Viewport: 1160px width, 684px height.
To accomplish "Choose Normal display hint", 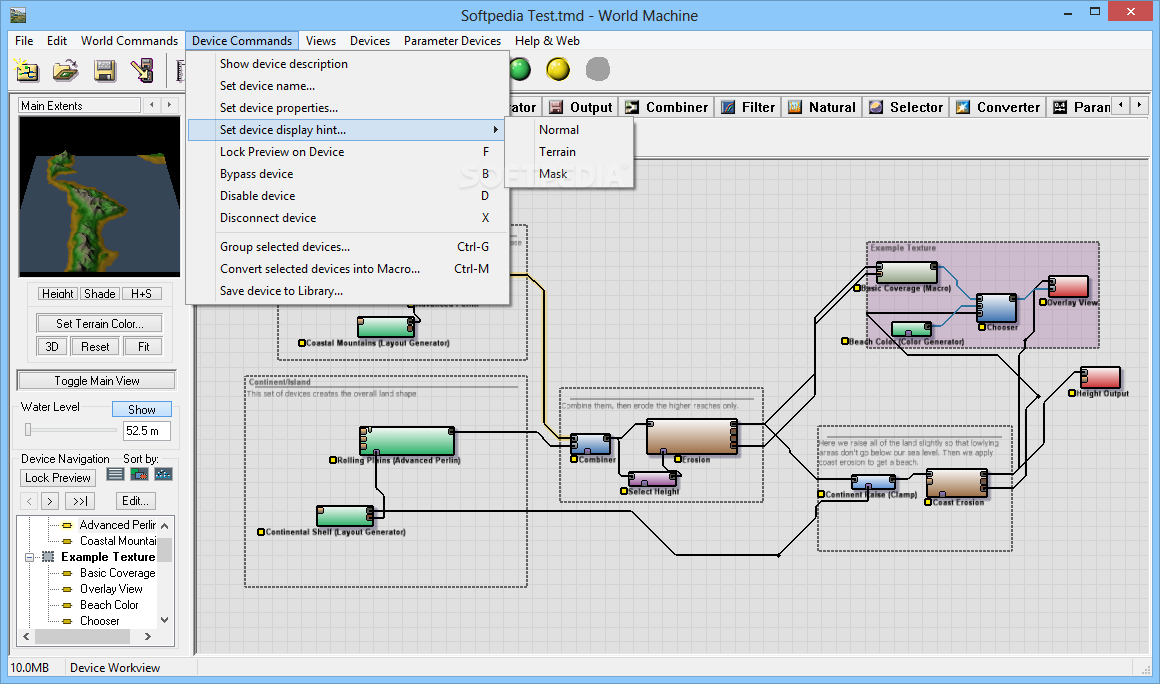I will 559,129.
